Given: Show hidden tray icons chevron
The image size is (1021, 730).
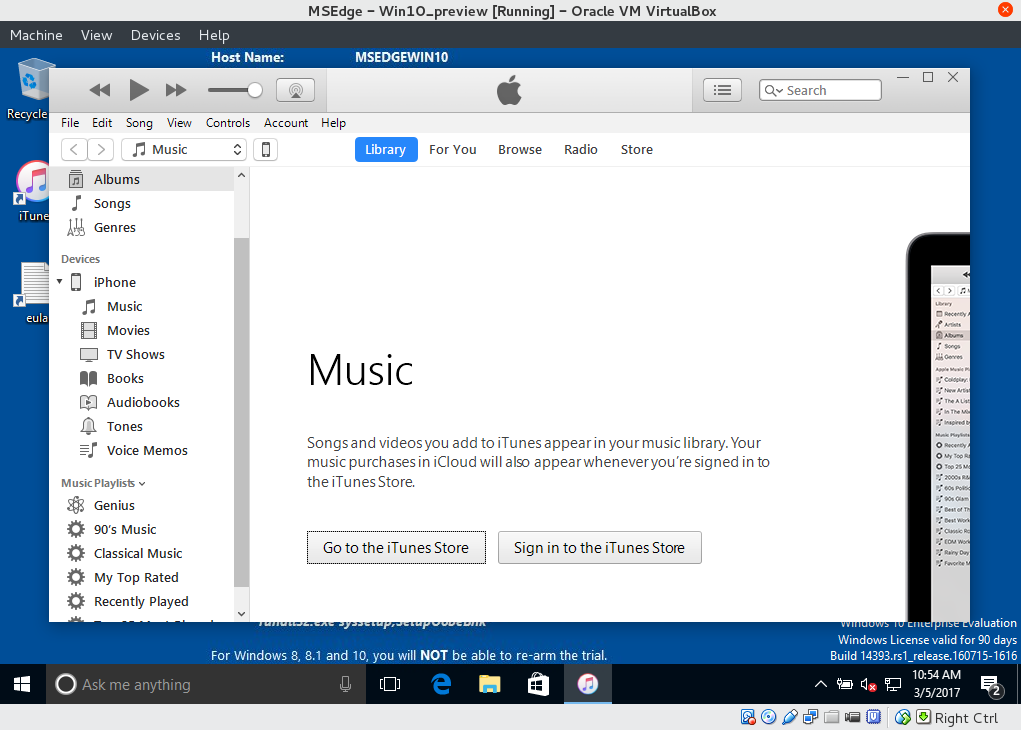Looking at the screenshot, I should point(821,684).
